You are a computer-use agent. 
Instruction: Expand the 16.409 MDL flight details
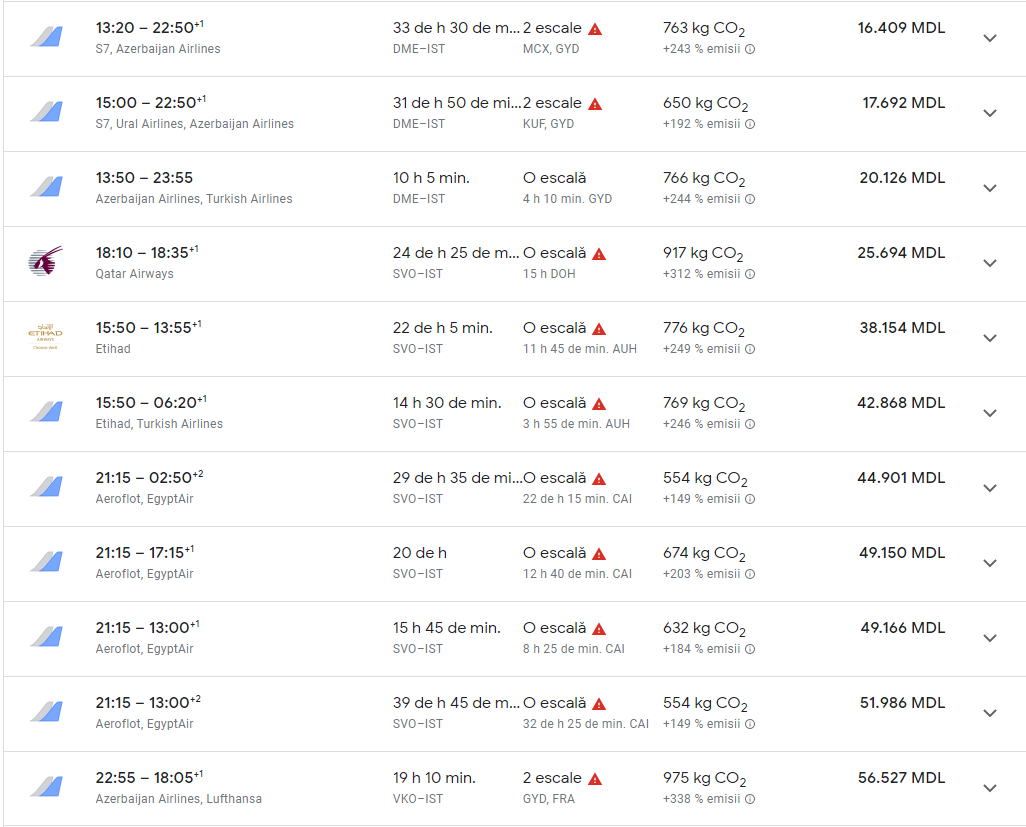point(990,38)
